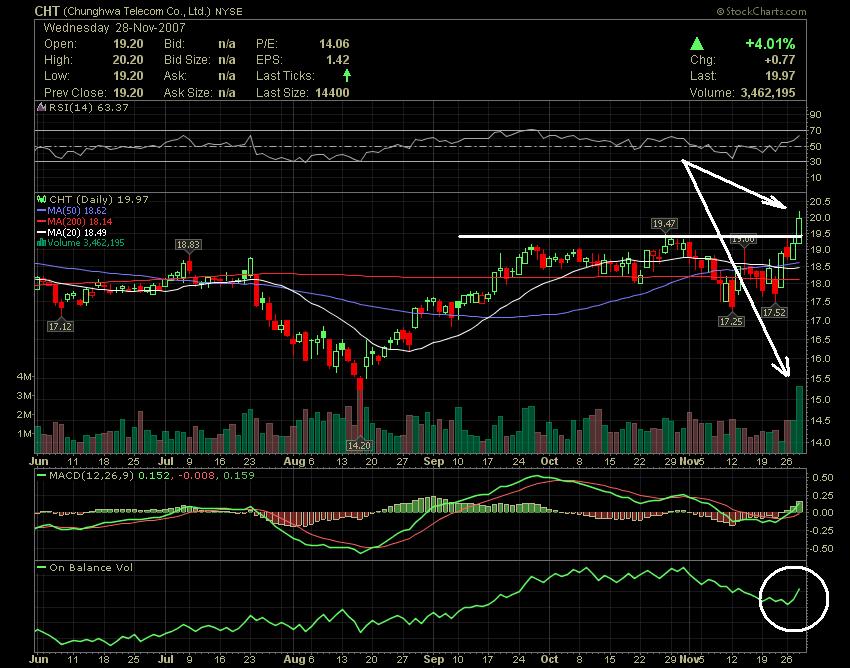Click the Open value 19.20

click(128, 44)
